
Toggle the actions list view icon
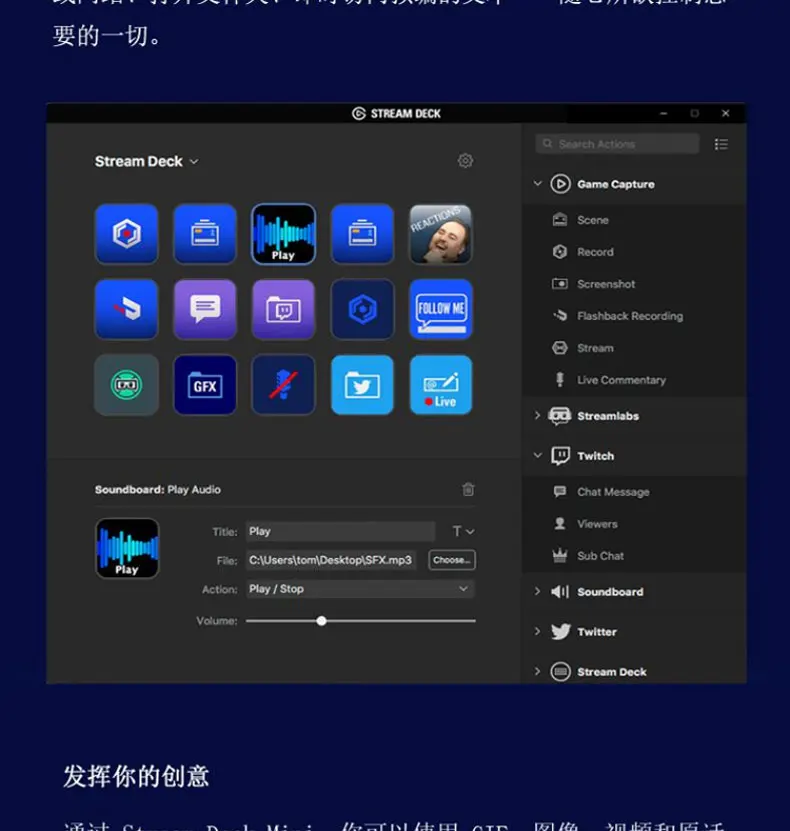pos(721,144)
